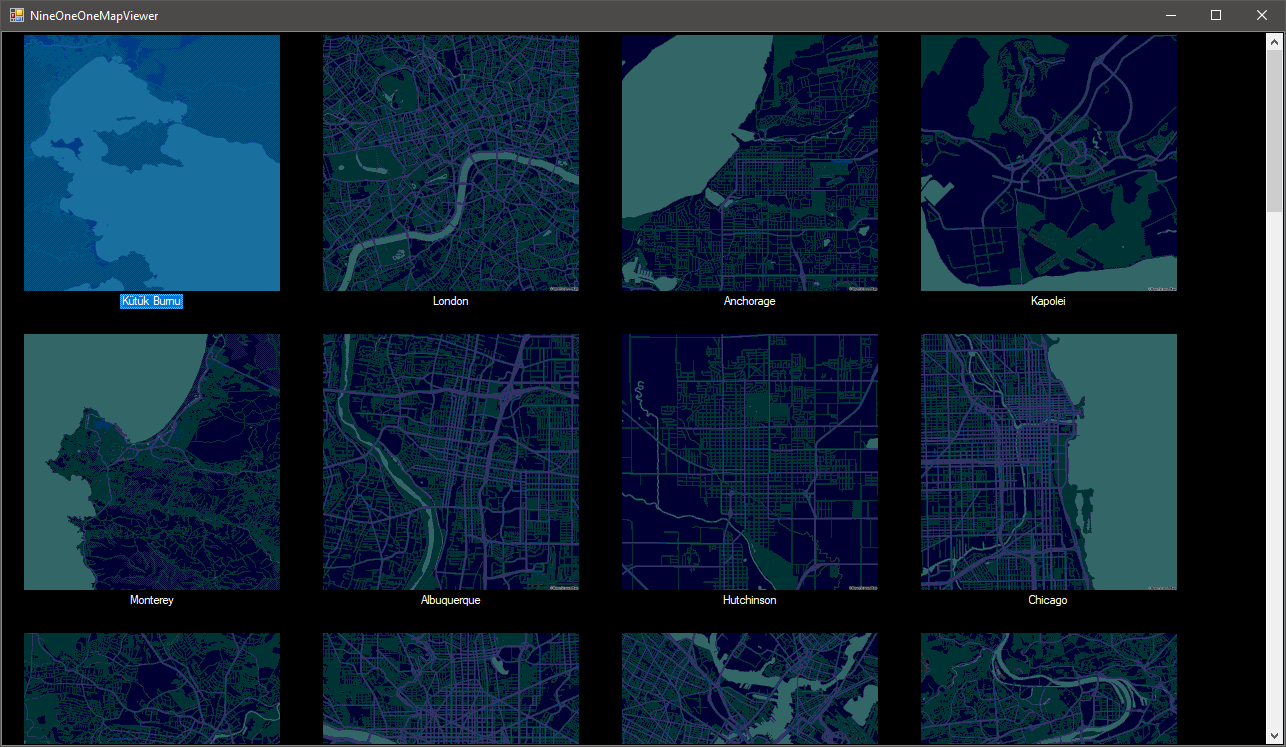Click the Hutchinson label text
1286x747 pixels.
(x=750, y=600)
